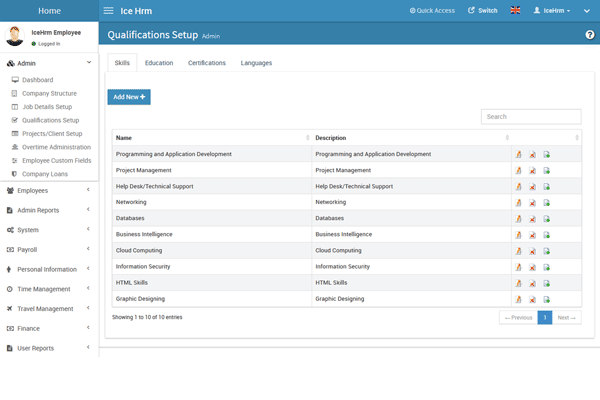Click the copy icon for Databases row
The height and width of the screenshot is (400, 600).
[546, 218]
